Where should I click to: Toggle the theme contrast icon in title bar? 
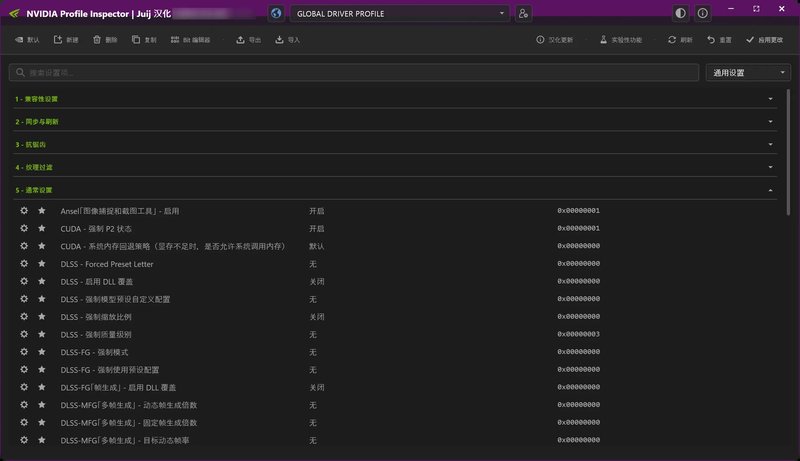coord(681,13)
